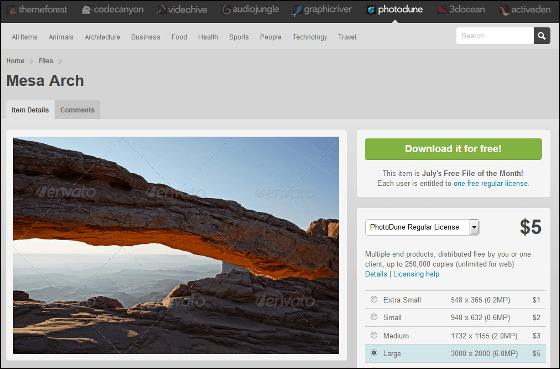This screenshot has width=560, height=369.
Task: Browse the Animals category
Action: click(61, 37)
